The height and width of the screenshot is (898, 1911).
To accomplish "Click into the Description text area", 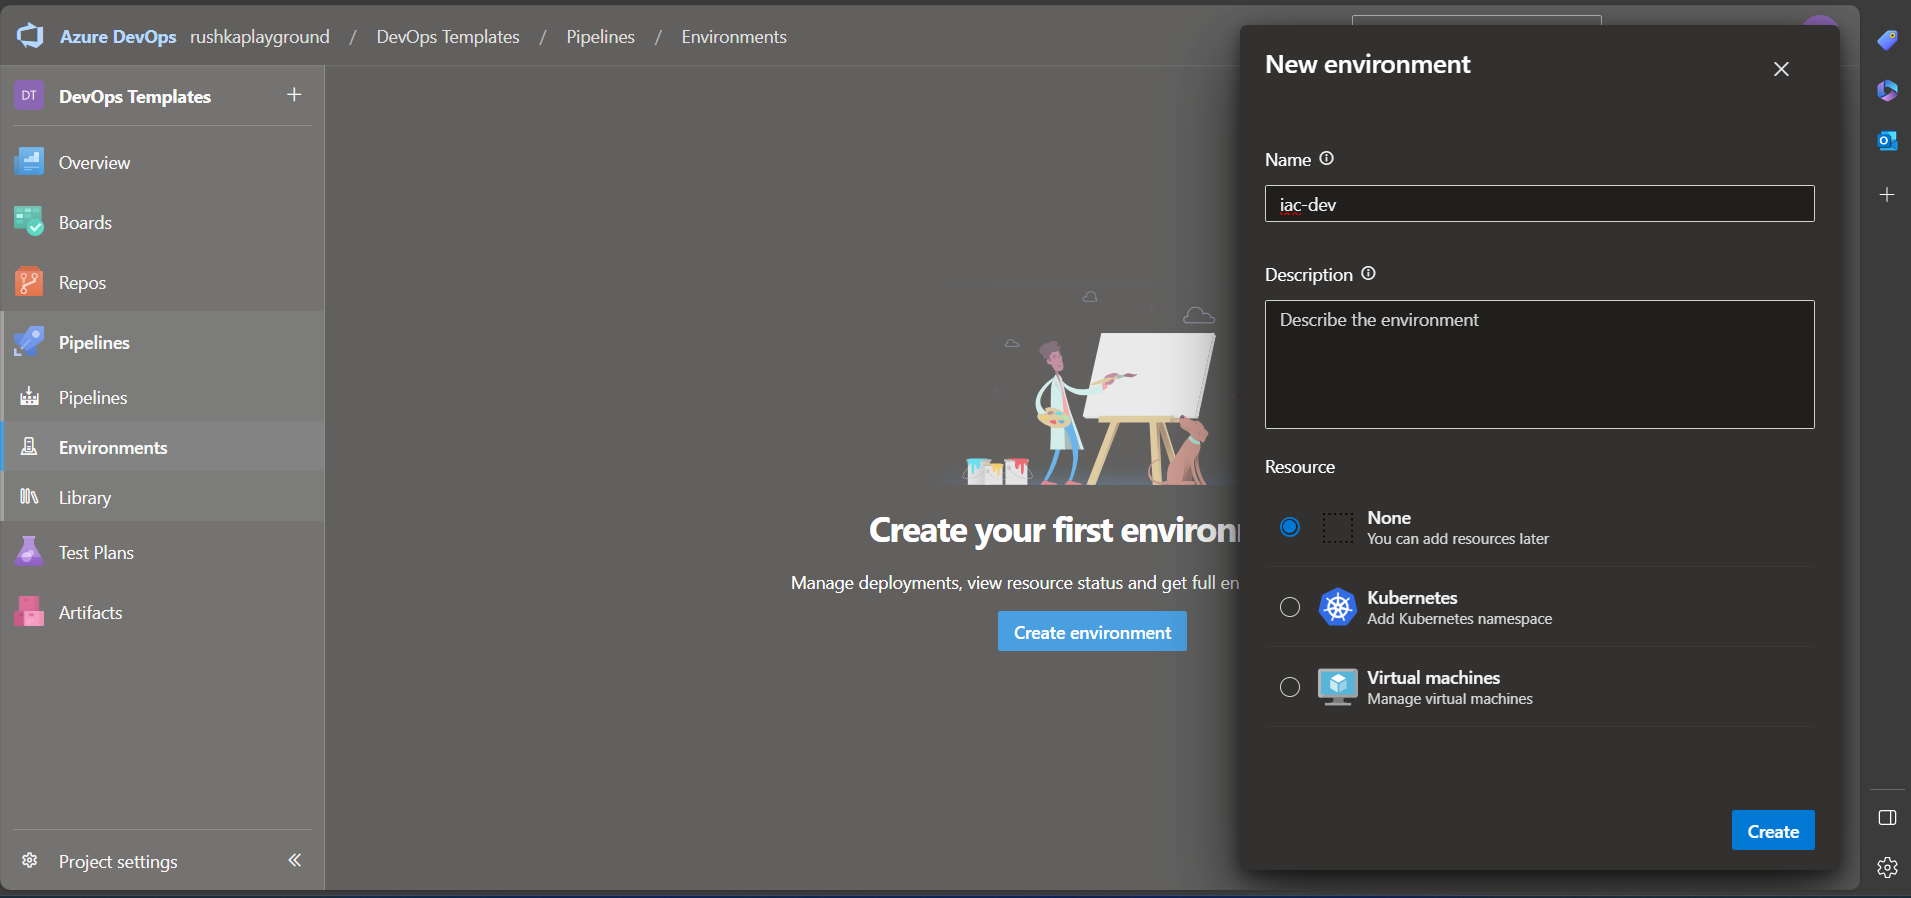I will [x=1539, y=365].
